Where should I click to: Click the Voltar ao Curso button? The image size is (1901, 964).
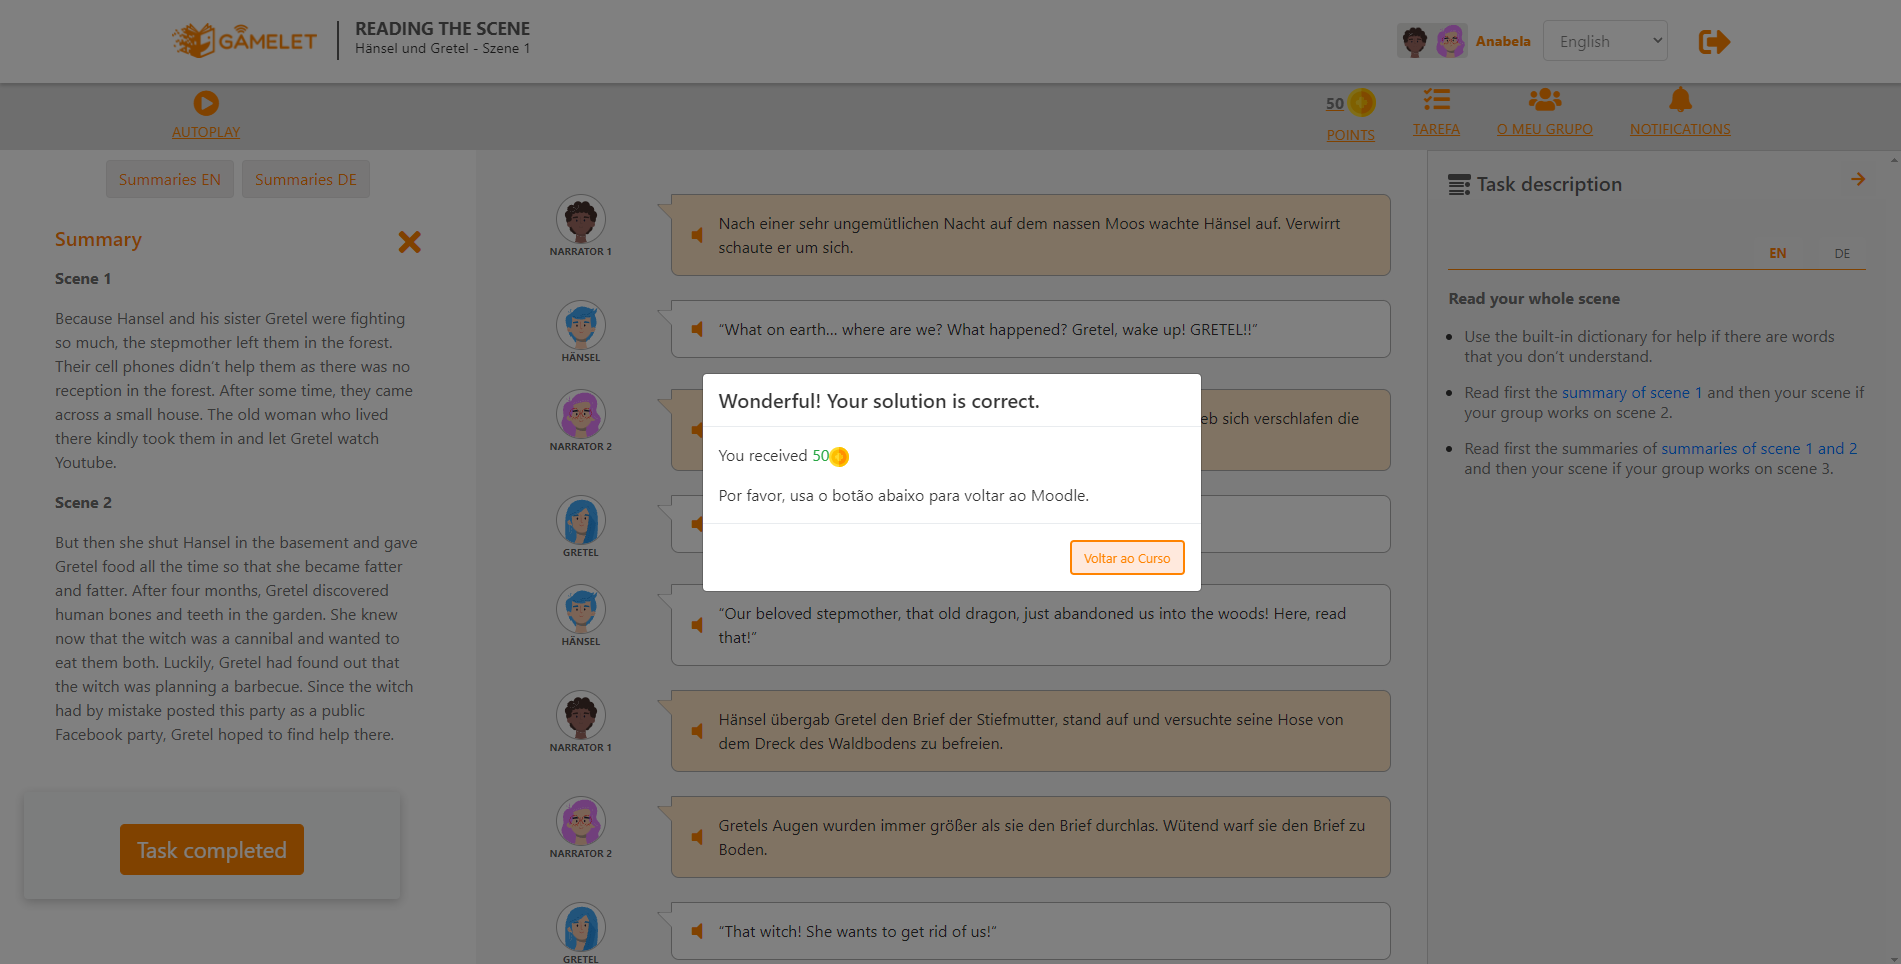1127,558
